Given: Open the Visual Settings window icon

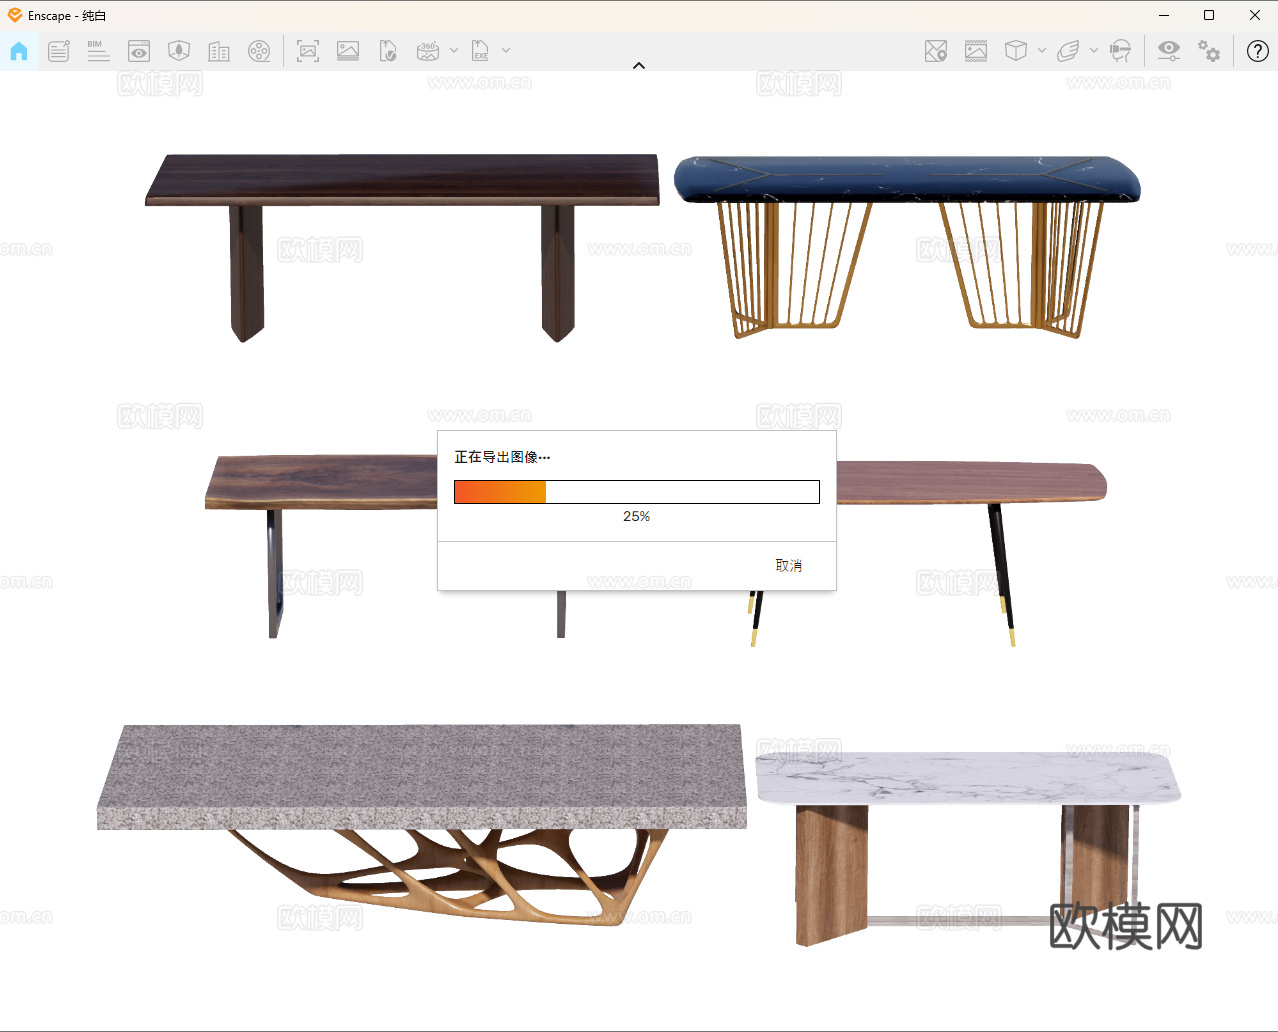Looking at the screenshot, I should click(x=139, y=51).
